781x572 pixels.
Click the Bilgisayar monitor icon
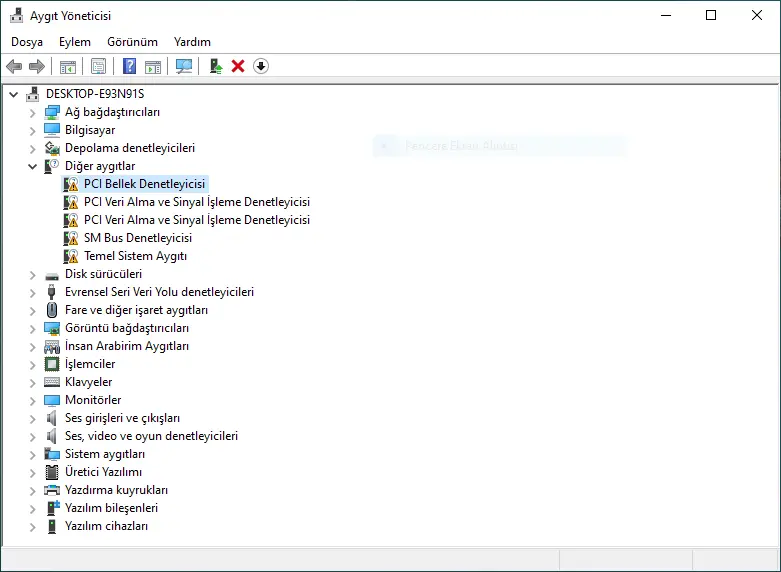[x=52, y=130]
